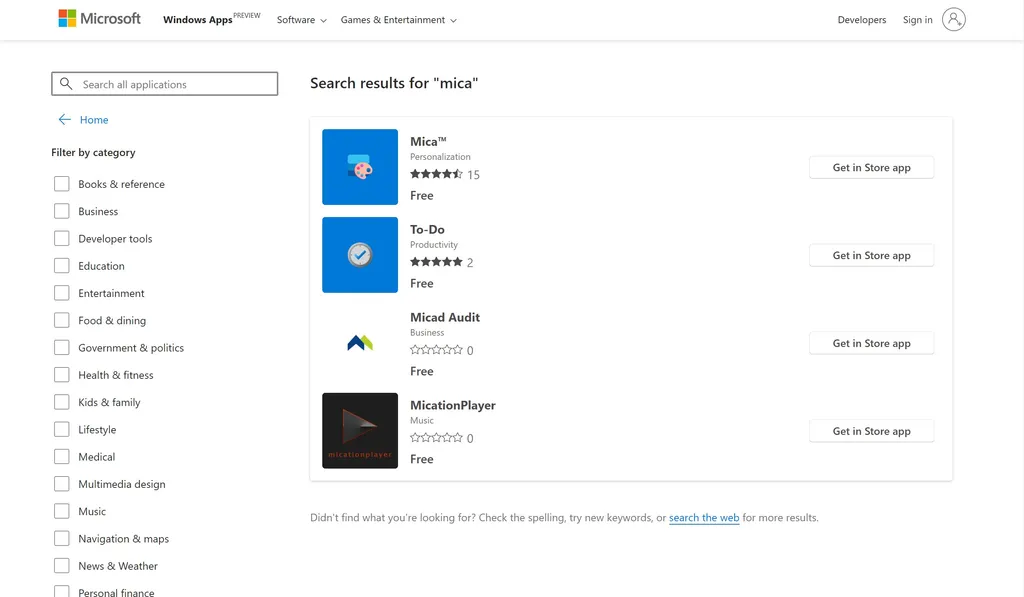1024x597 pixels.
Task: Expand the Games & Entertainment dropdown
Action: pos(398,20)
